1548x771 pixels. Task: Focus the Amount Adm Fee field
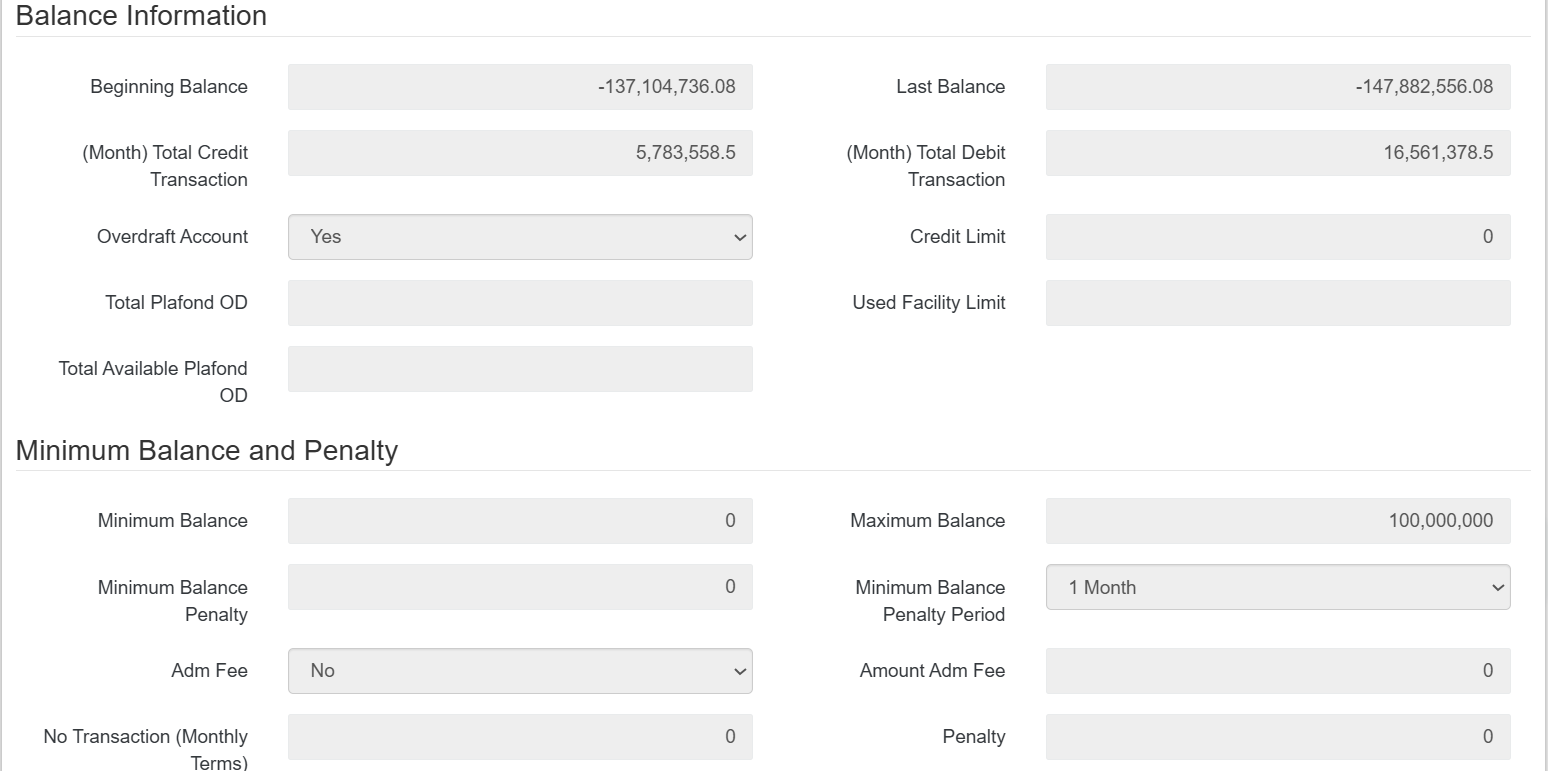1277,671
